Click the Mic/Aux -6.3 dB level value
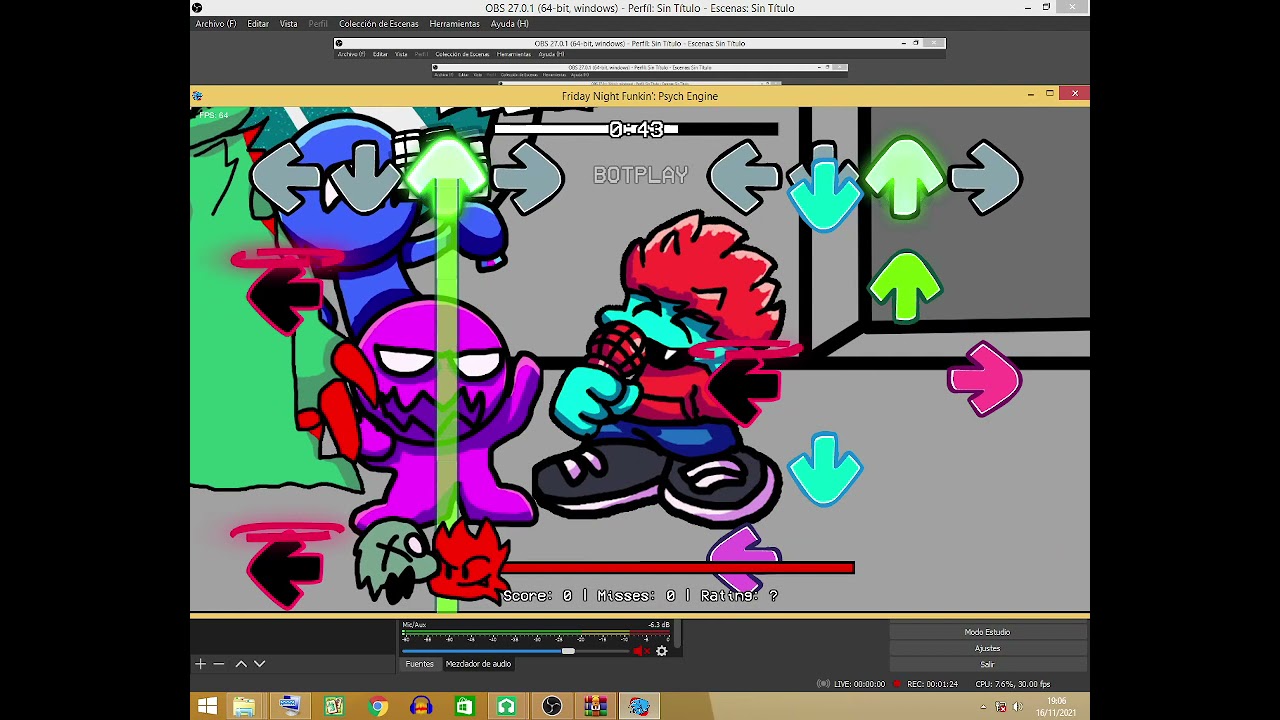Viewport: 1280px width, 720px height. (659, 625)
